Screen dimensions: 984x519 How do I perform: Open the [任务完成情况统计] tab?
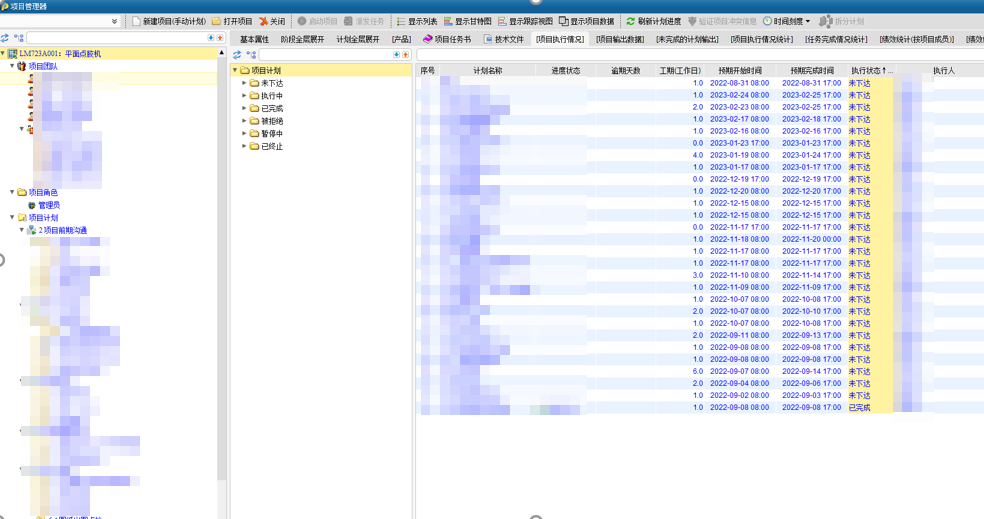pos(837,39)
